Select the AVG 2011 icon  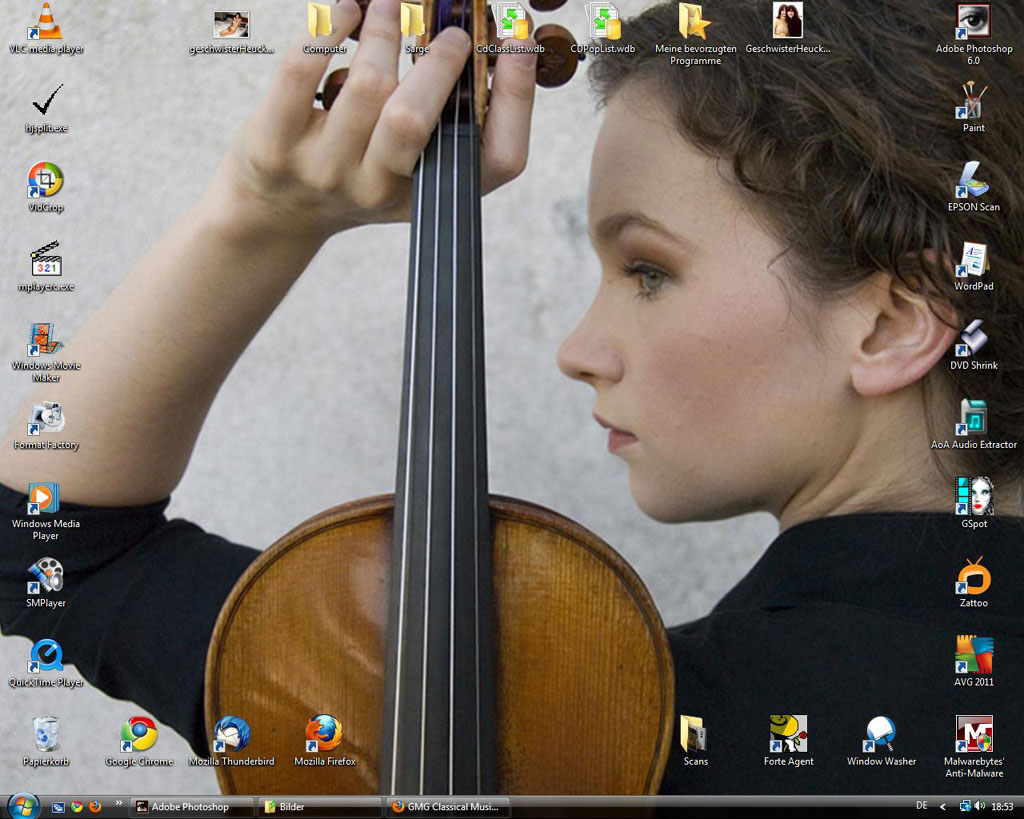pyautogui.click(x=973, y=656)
